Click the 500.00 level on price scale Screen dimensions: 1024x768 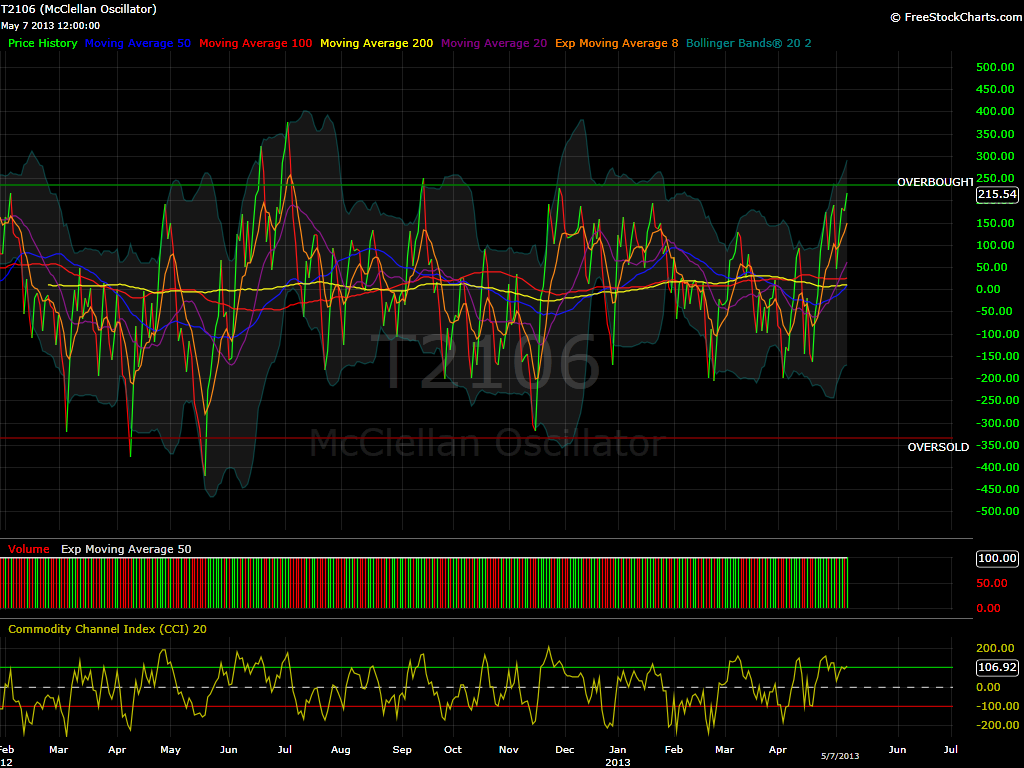pos(995,67)
